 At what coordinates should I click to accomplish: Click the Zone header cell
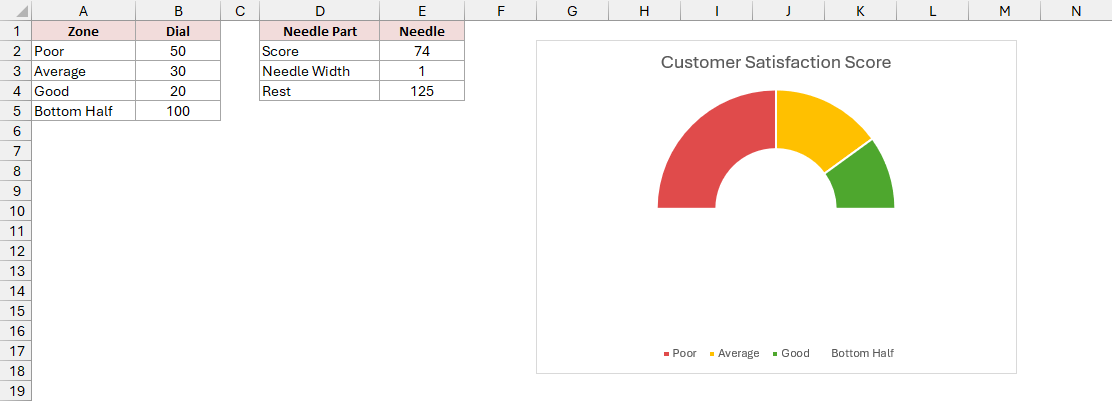point(84,31)
